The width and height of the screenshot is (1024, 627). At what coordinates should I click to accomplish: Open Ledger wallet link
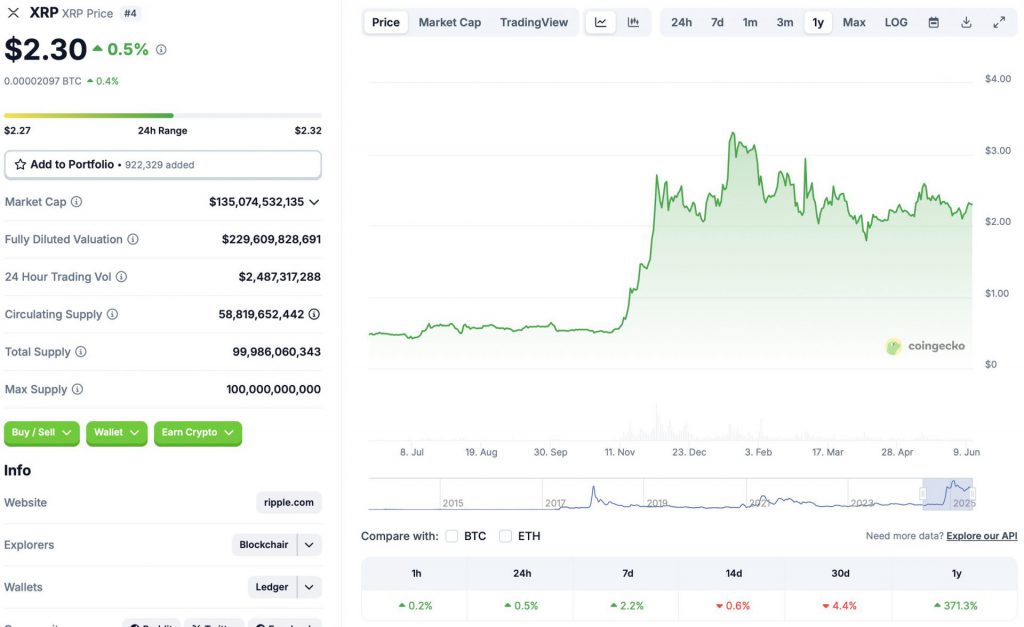272,587
